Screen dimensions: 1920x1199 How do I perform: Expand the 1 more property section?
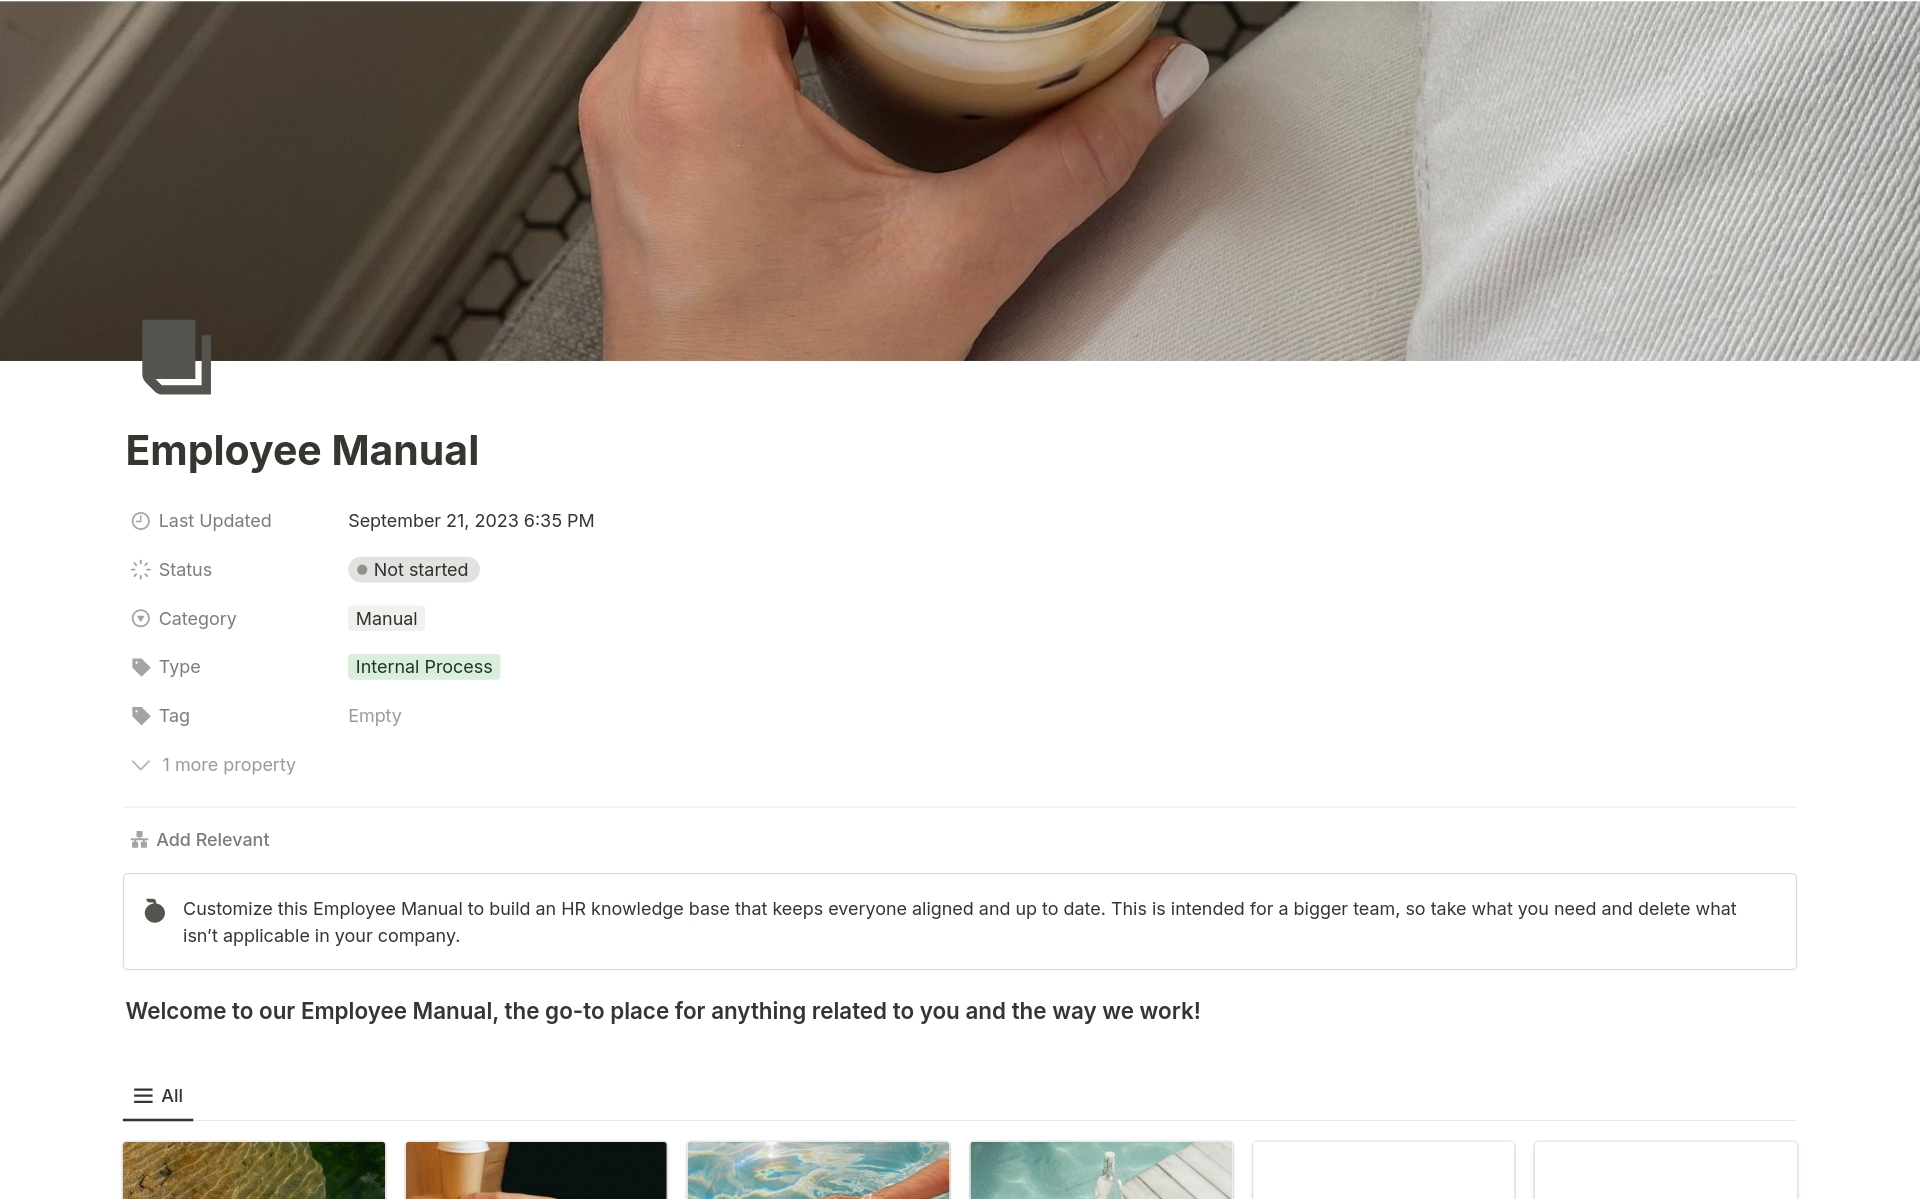214,765
